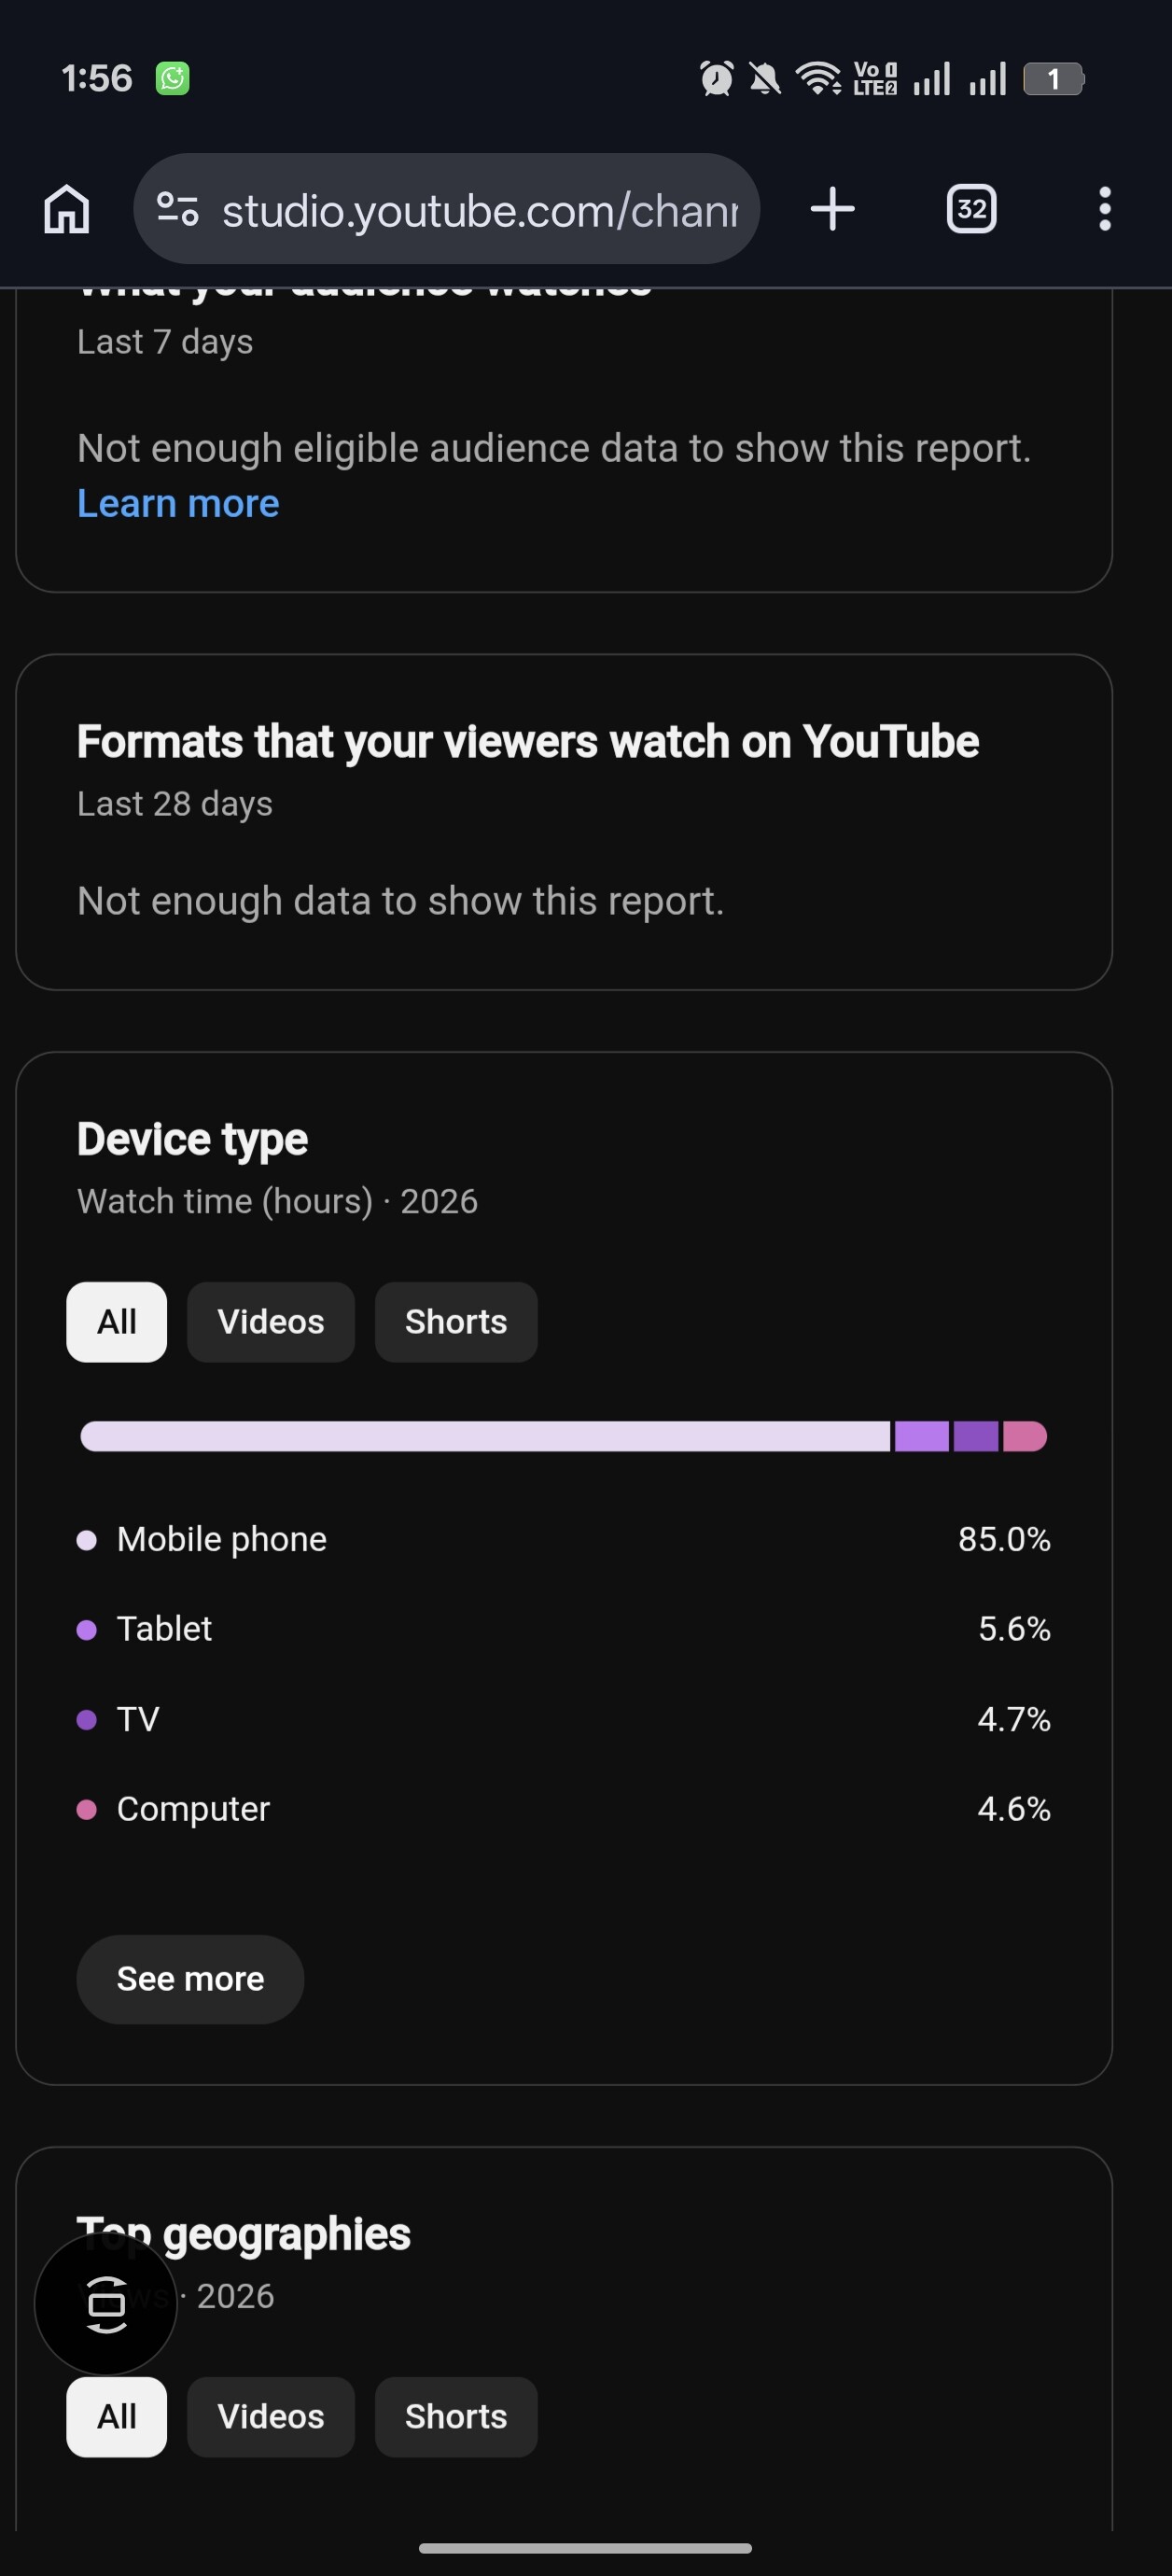Expand device list with See more
The height and width of the screenshot is (2576, 1172).
[x=190, y=1979]
